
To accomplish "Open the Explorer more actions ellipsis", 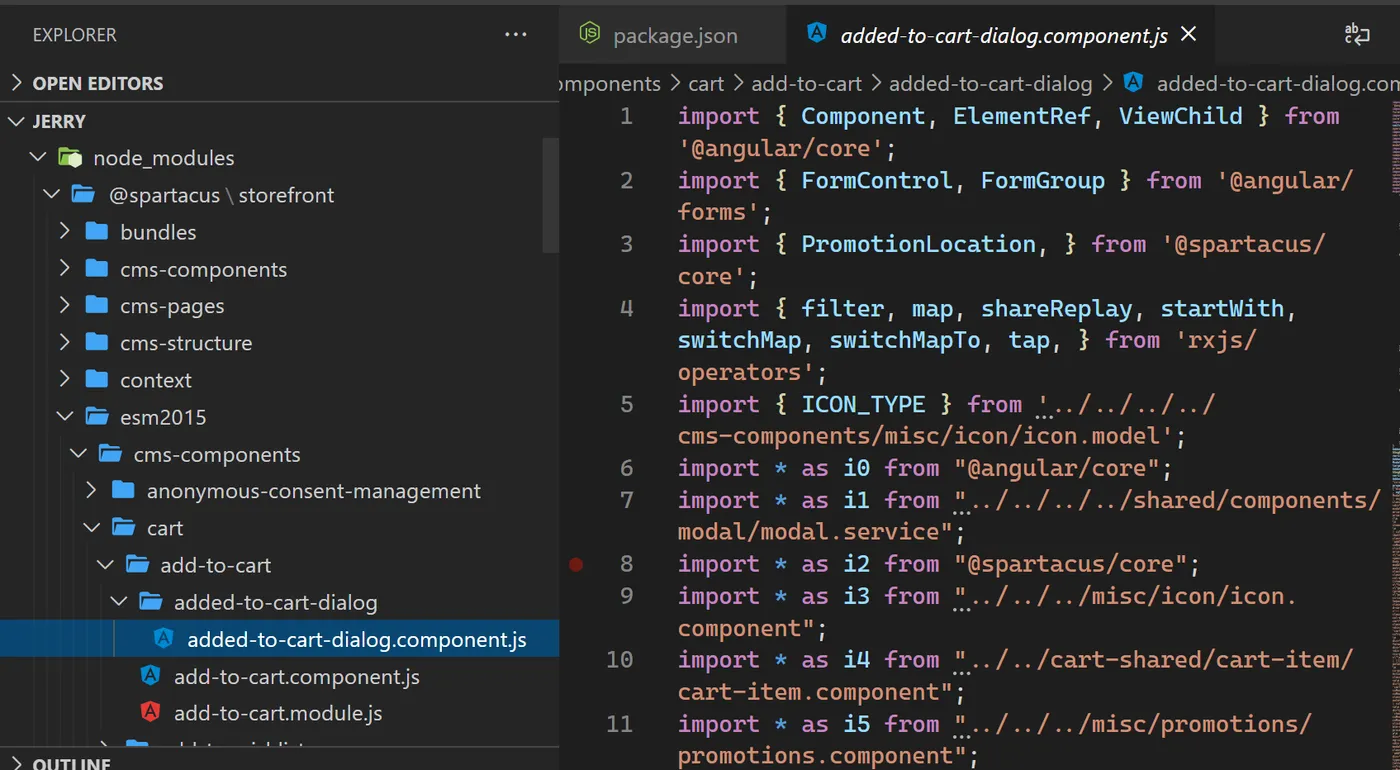I will click(516, 35).
